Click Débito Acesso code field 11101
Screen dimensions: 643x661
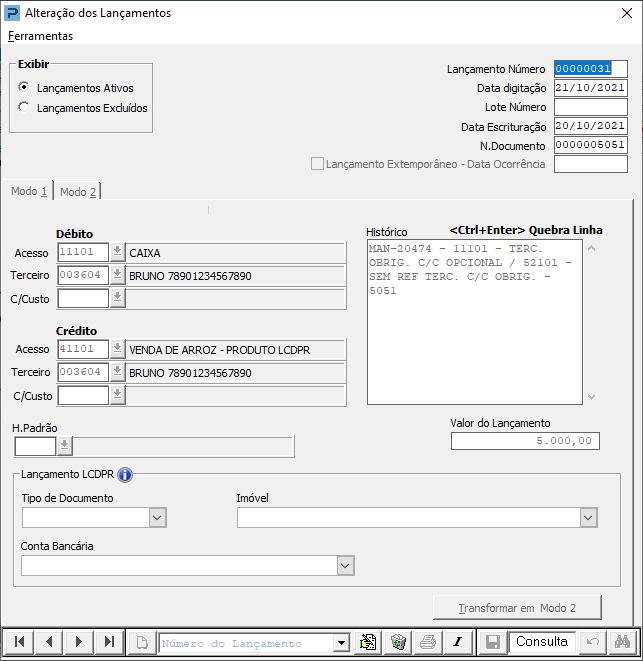83,252
